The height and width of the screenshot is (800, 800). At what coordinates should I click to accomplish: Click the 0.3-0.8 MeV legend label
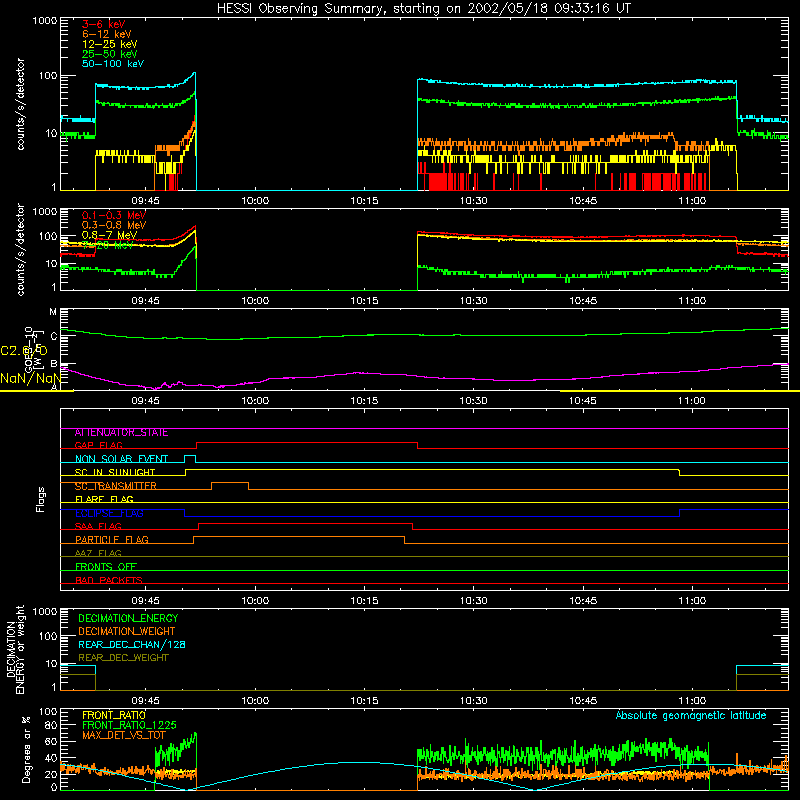(x=113, y=225)
